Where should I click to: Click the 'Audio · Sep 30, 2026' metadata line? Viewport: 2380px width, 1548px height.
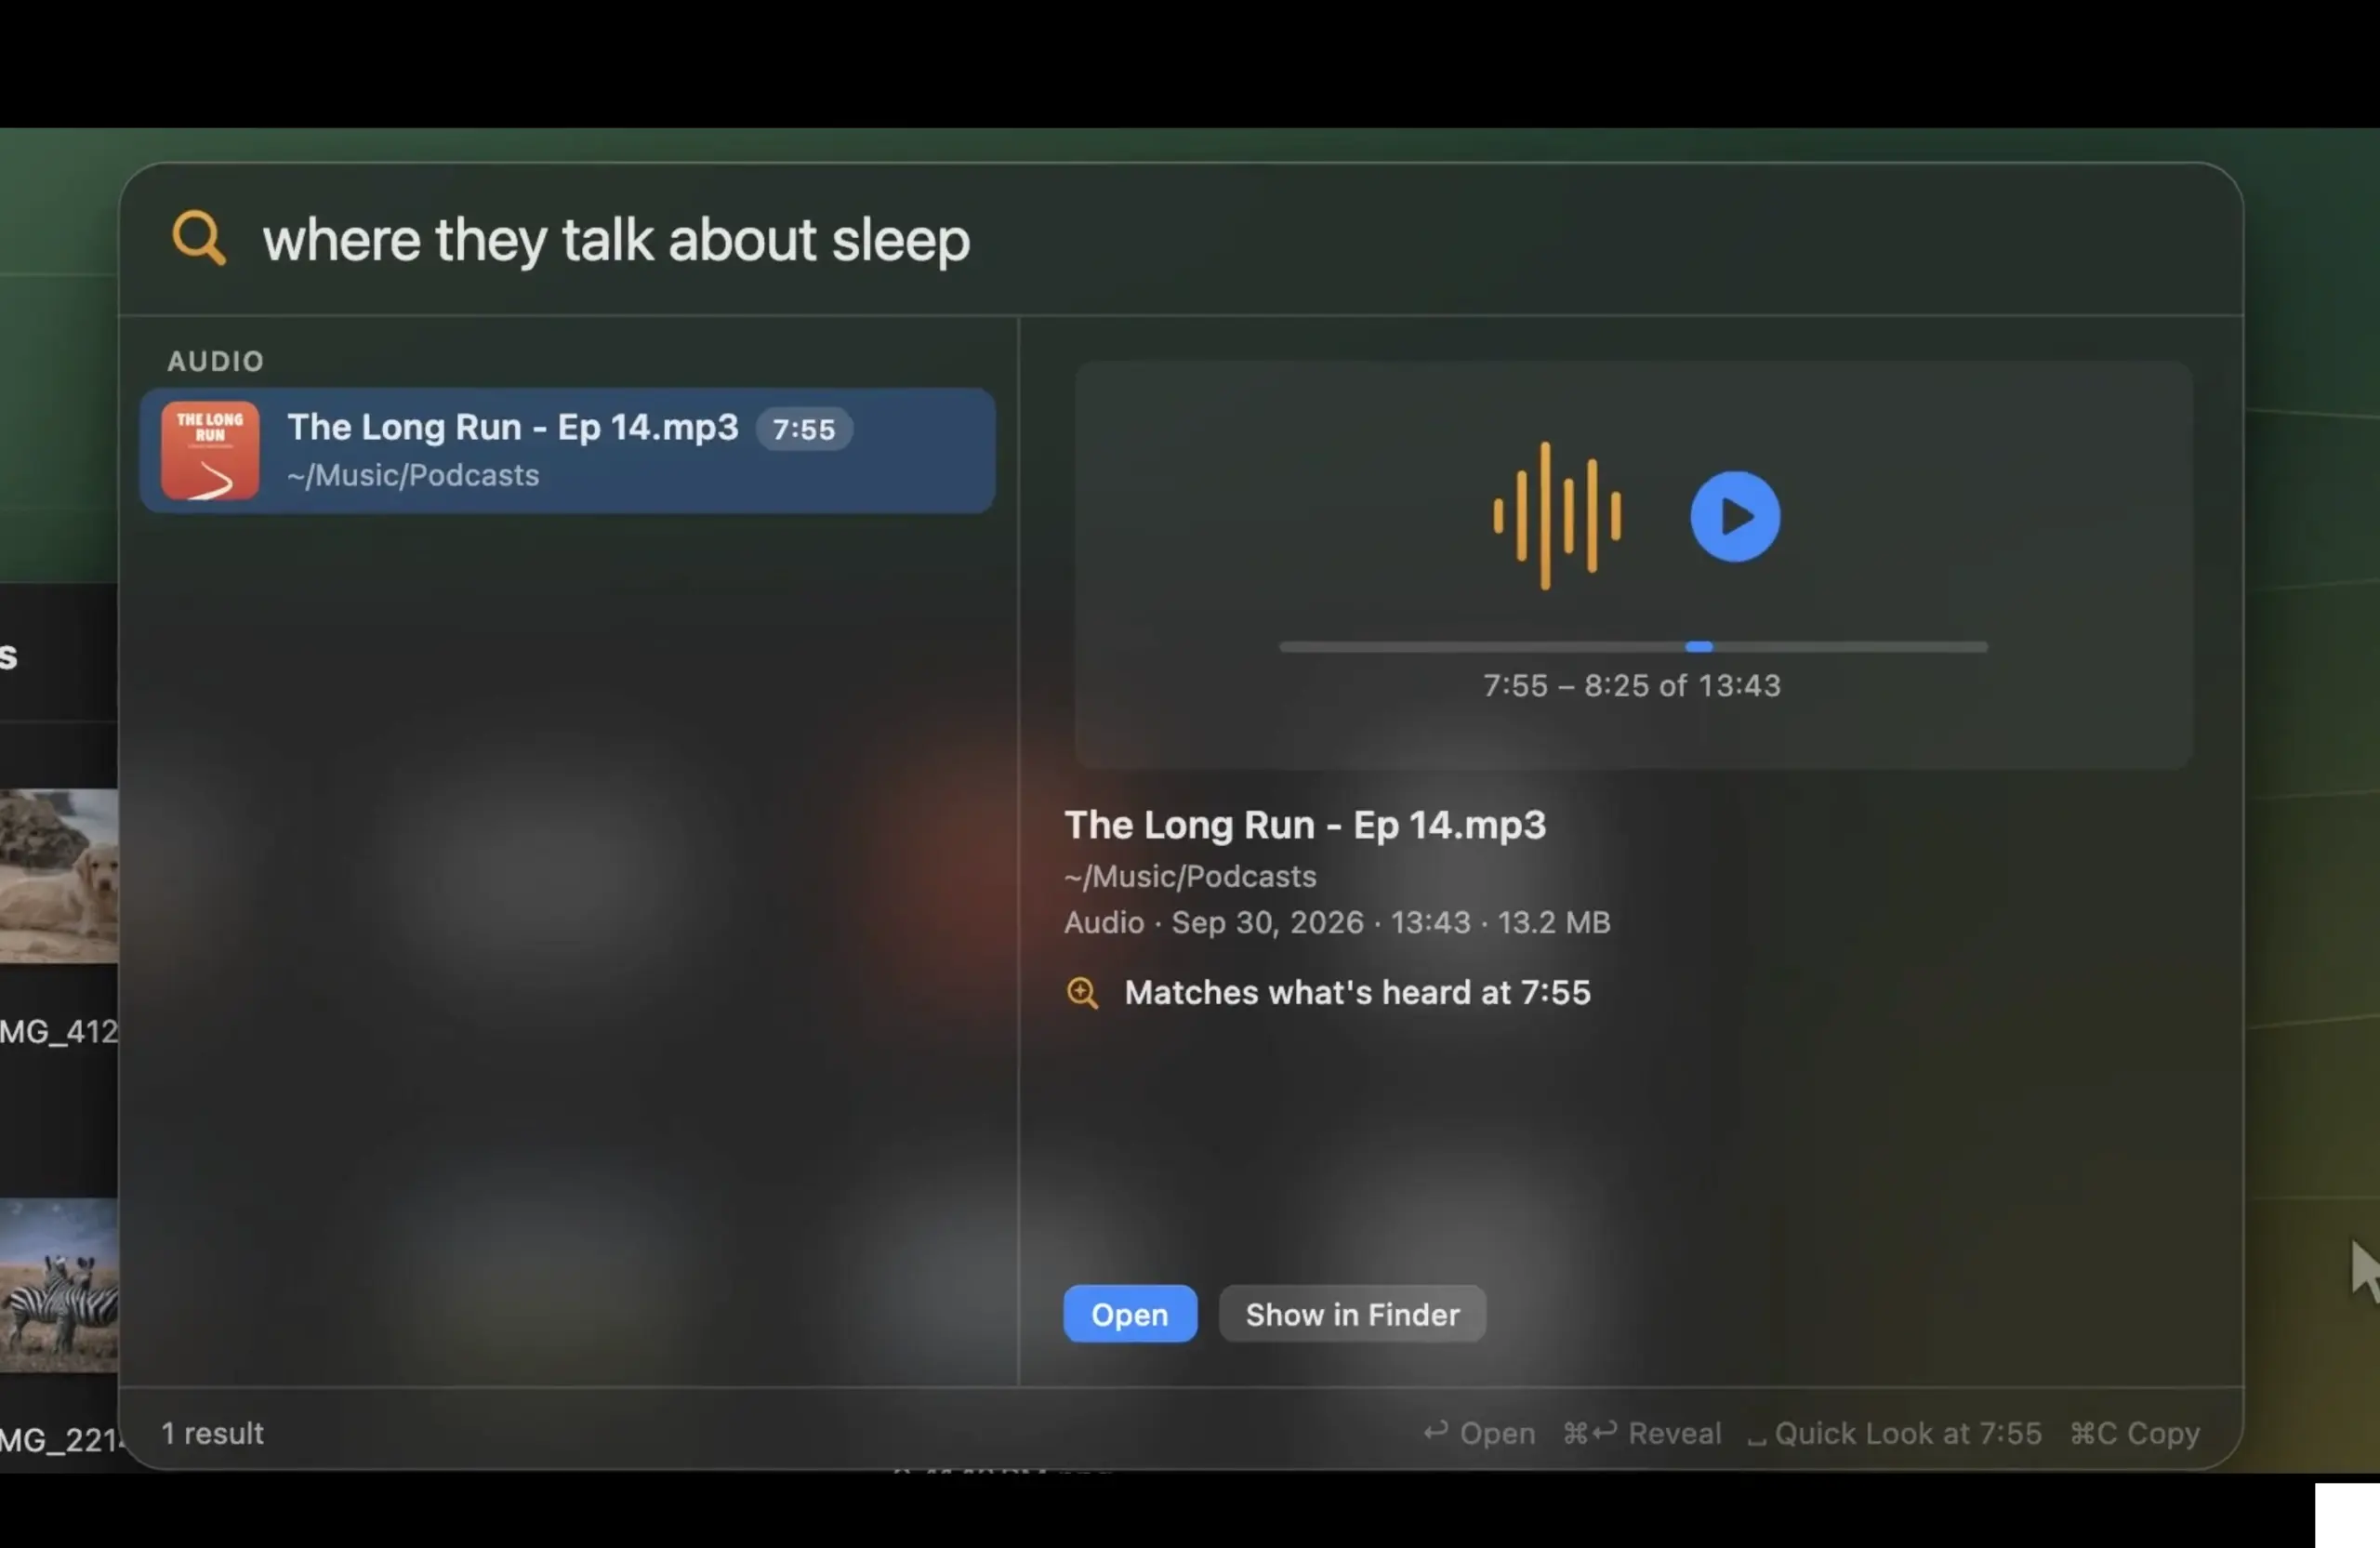tap(1337, 922)
